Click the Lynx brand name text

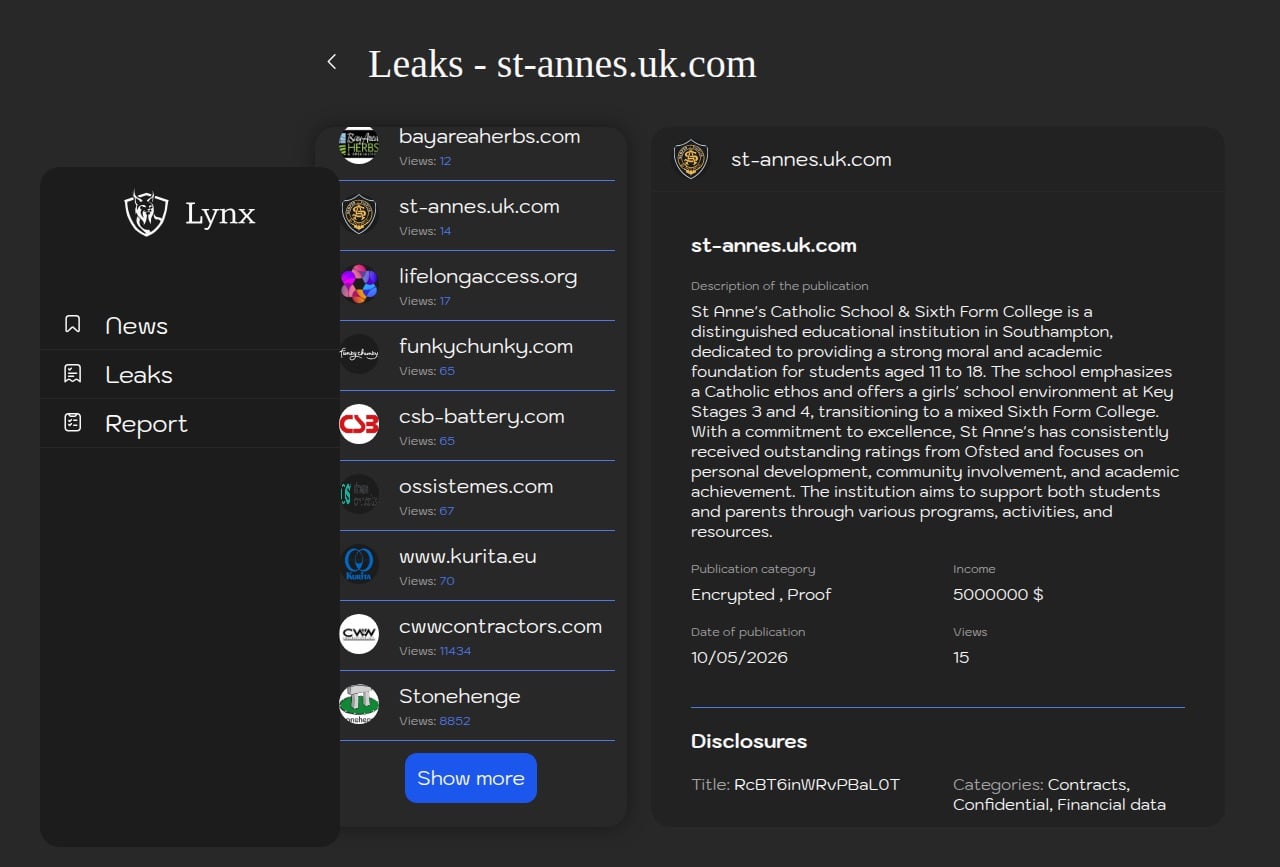[x=220, y=213]
